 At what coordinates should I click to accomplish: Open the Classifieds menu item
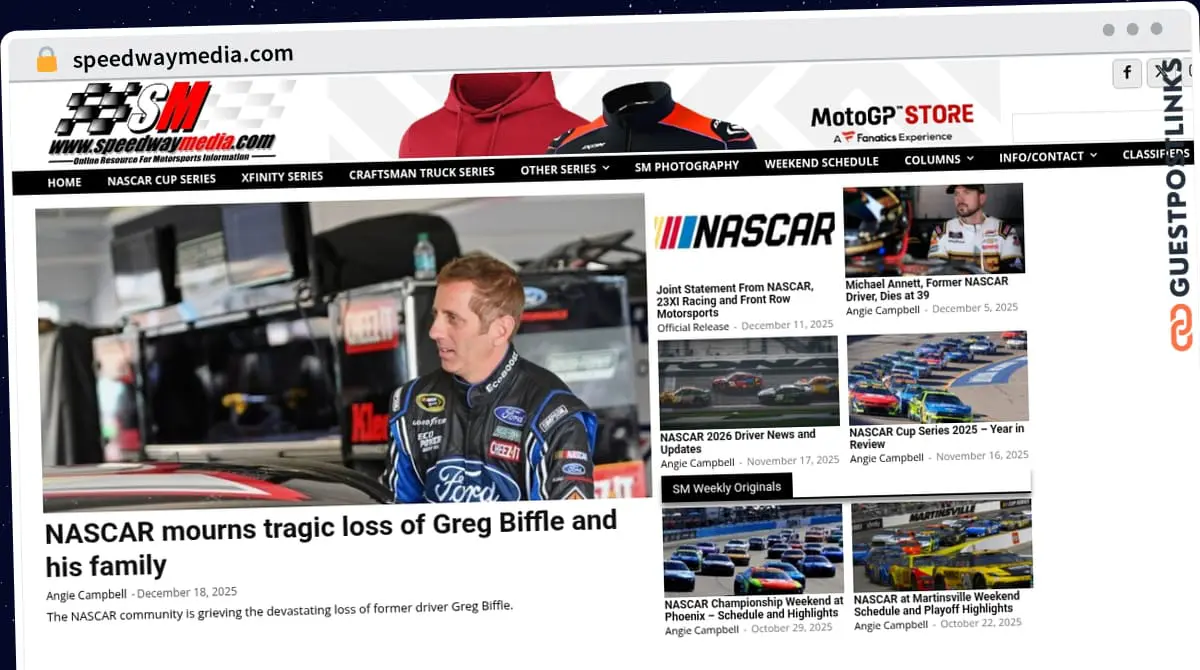point(1157,154)
